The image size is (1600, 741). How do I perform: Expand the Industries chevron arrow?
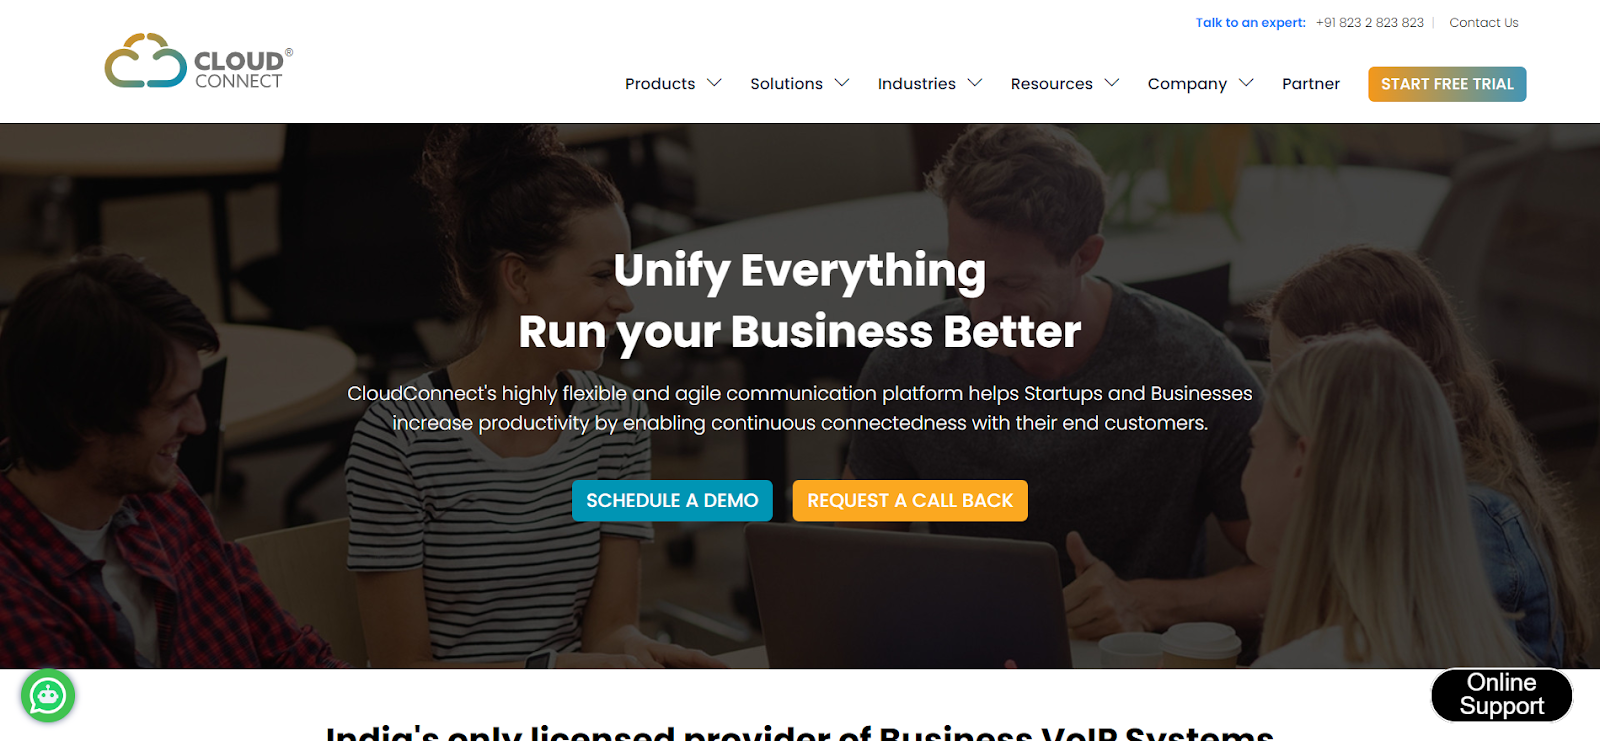[975, 83]
